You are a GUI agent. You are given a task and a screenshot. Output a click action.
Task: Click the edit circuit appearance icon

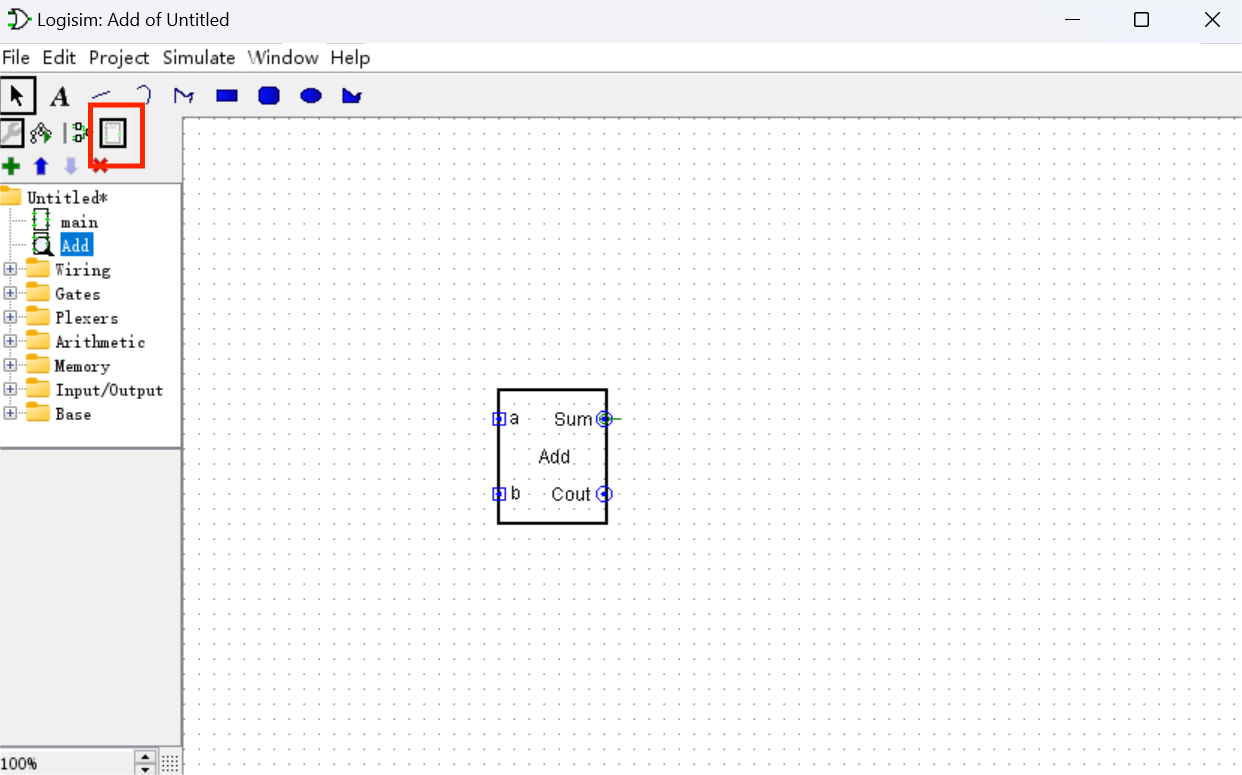pos(113,132)
